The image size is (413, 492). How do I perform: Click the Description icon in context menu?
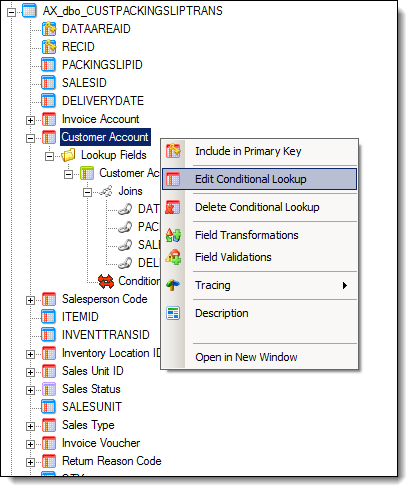173,313
